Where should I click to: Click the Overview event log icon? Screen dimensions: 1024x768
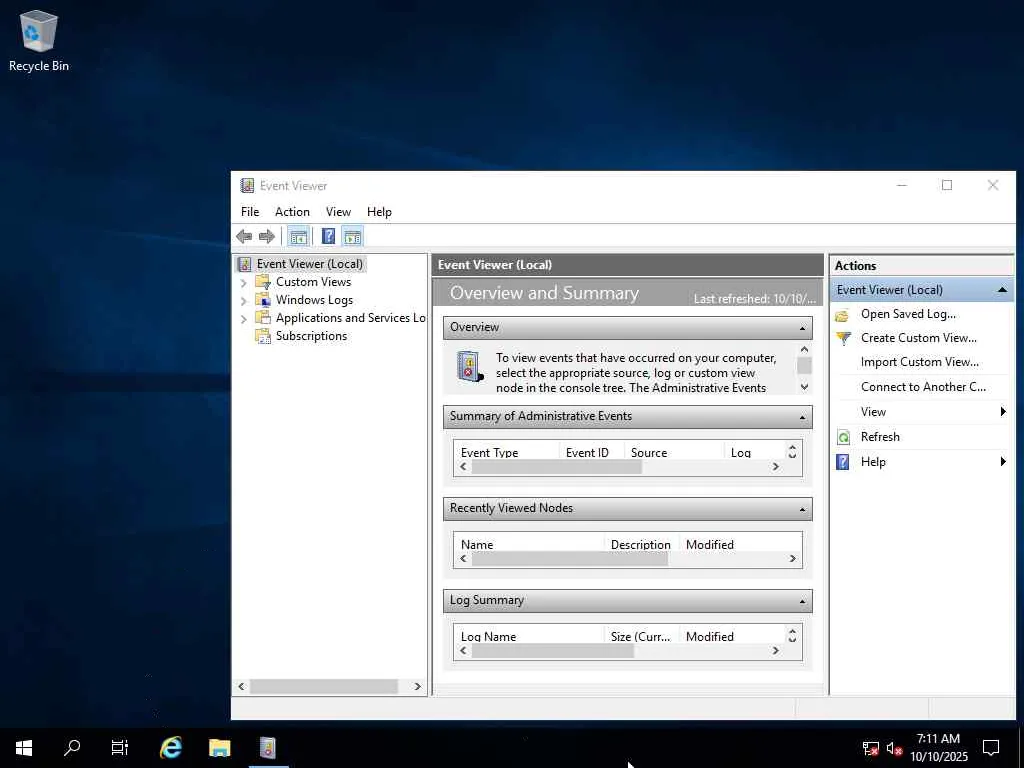coord(470,366)
